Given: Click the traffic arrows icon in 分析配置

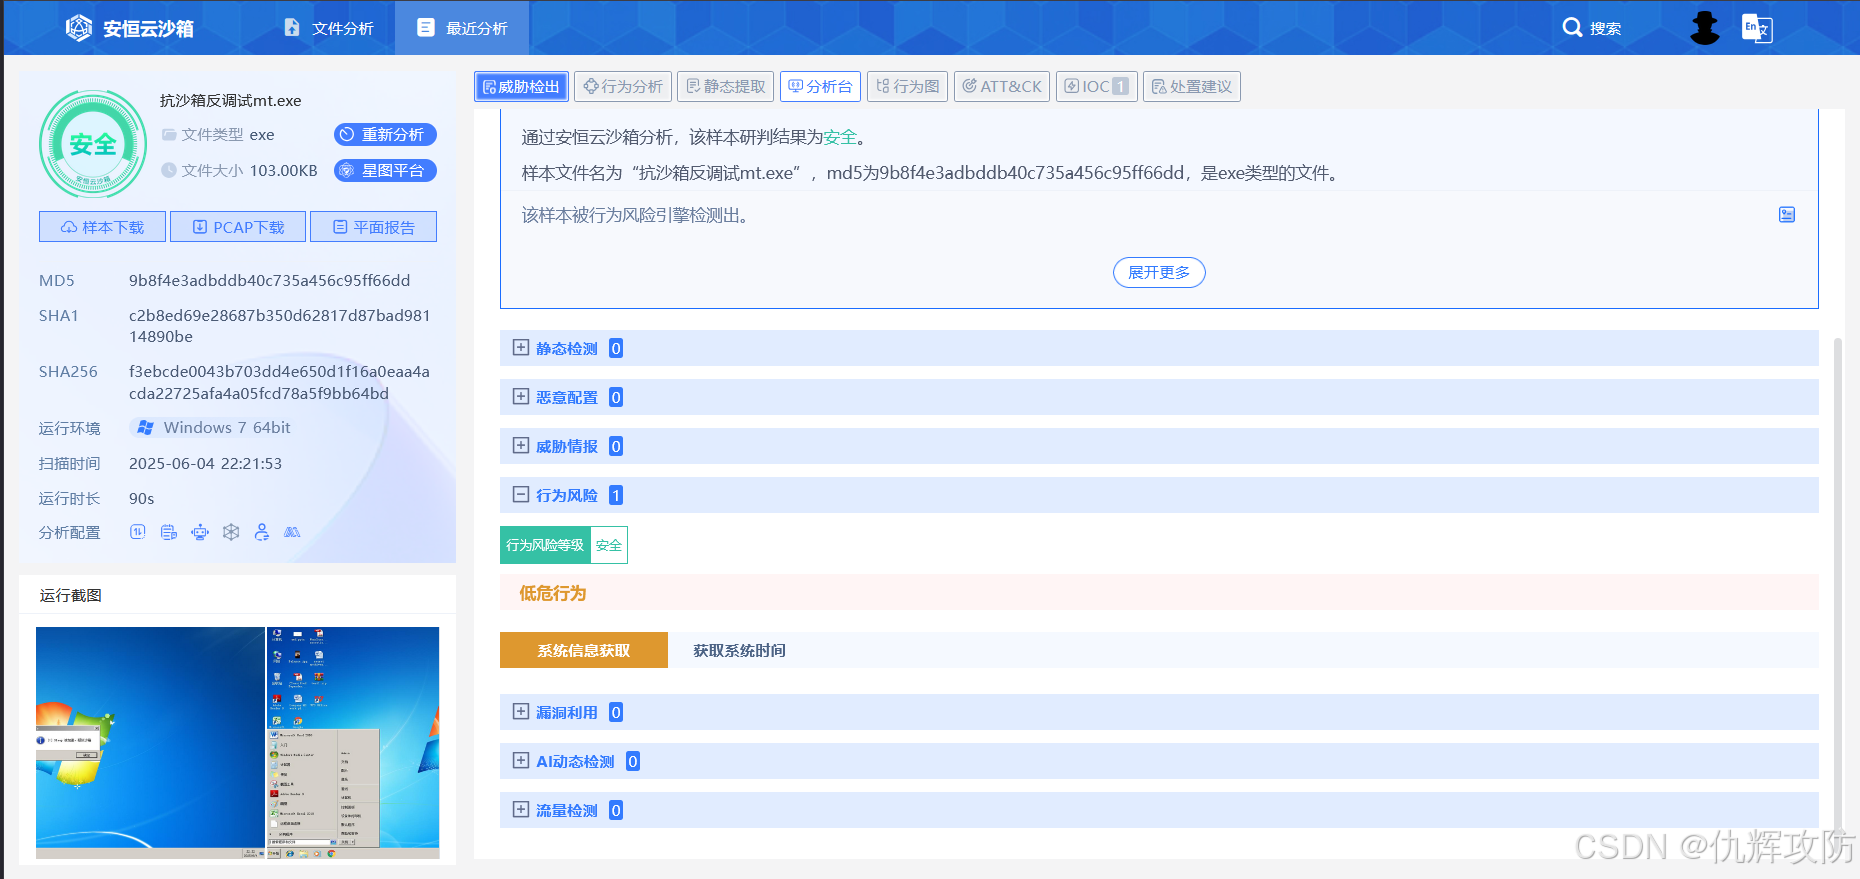Looking at the screenshot, I should pos(138,532).
